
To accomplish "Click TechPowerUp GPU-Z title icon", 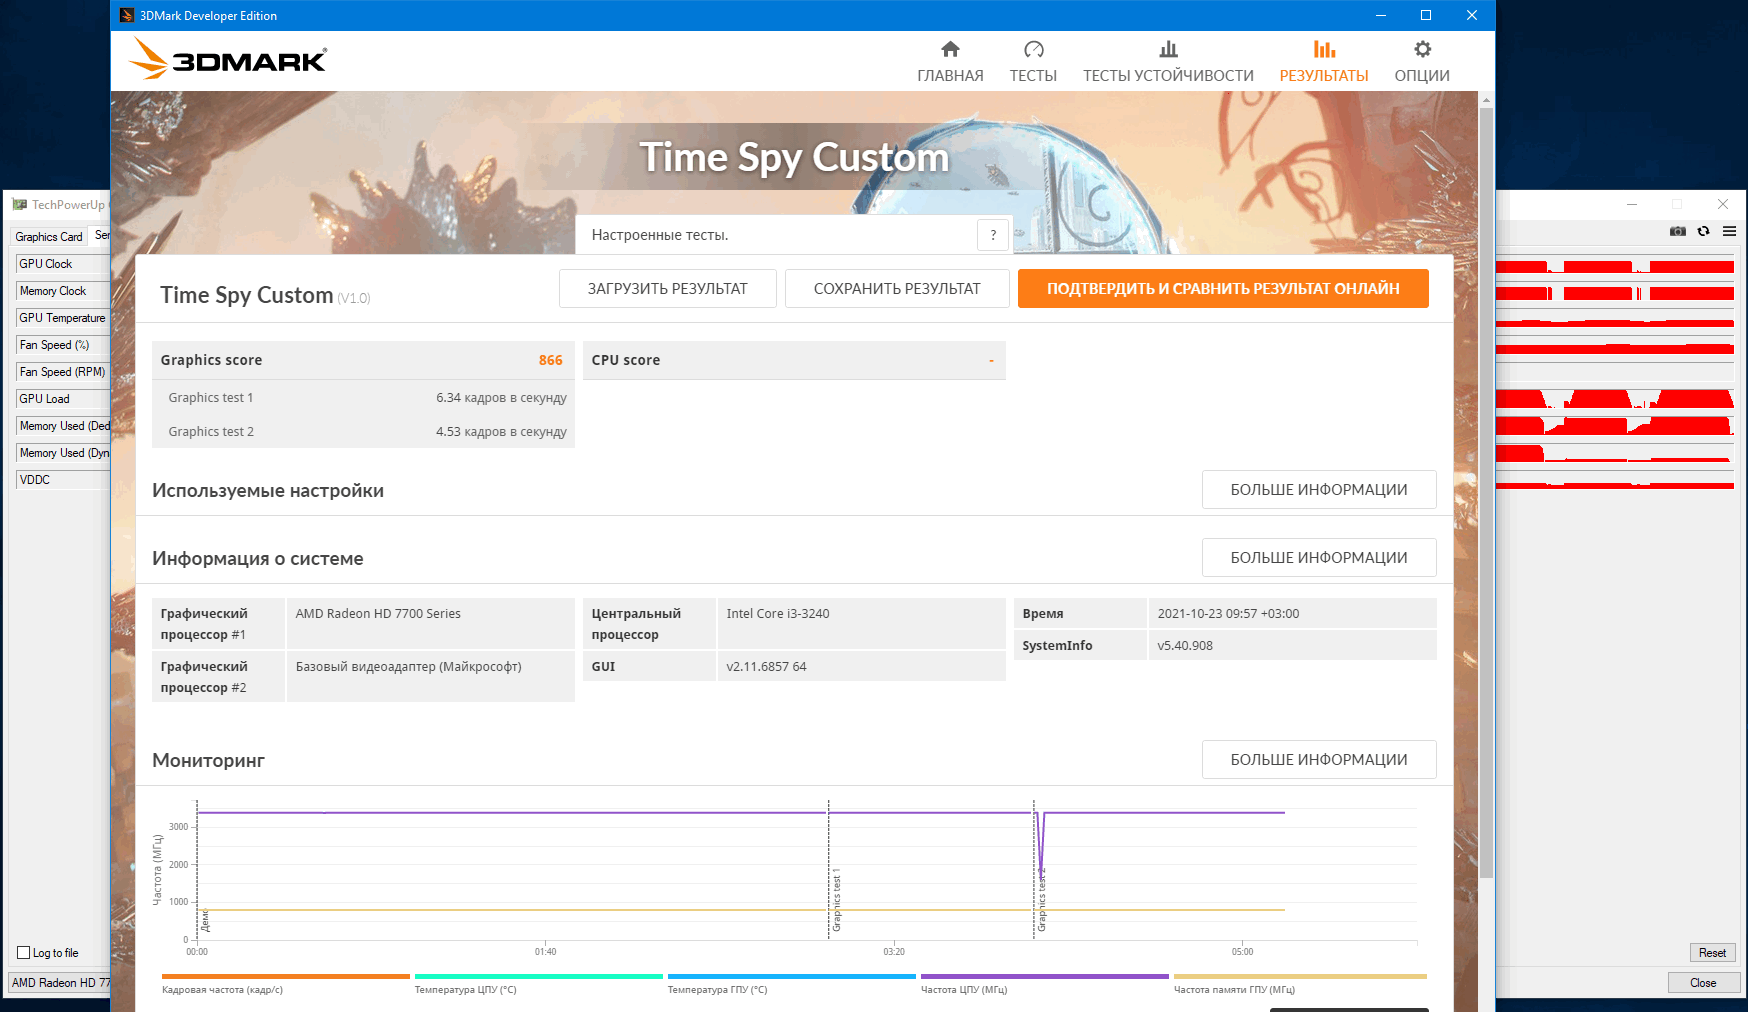I will [20, 205].
